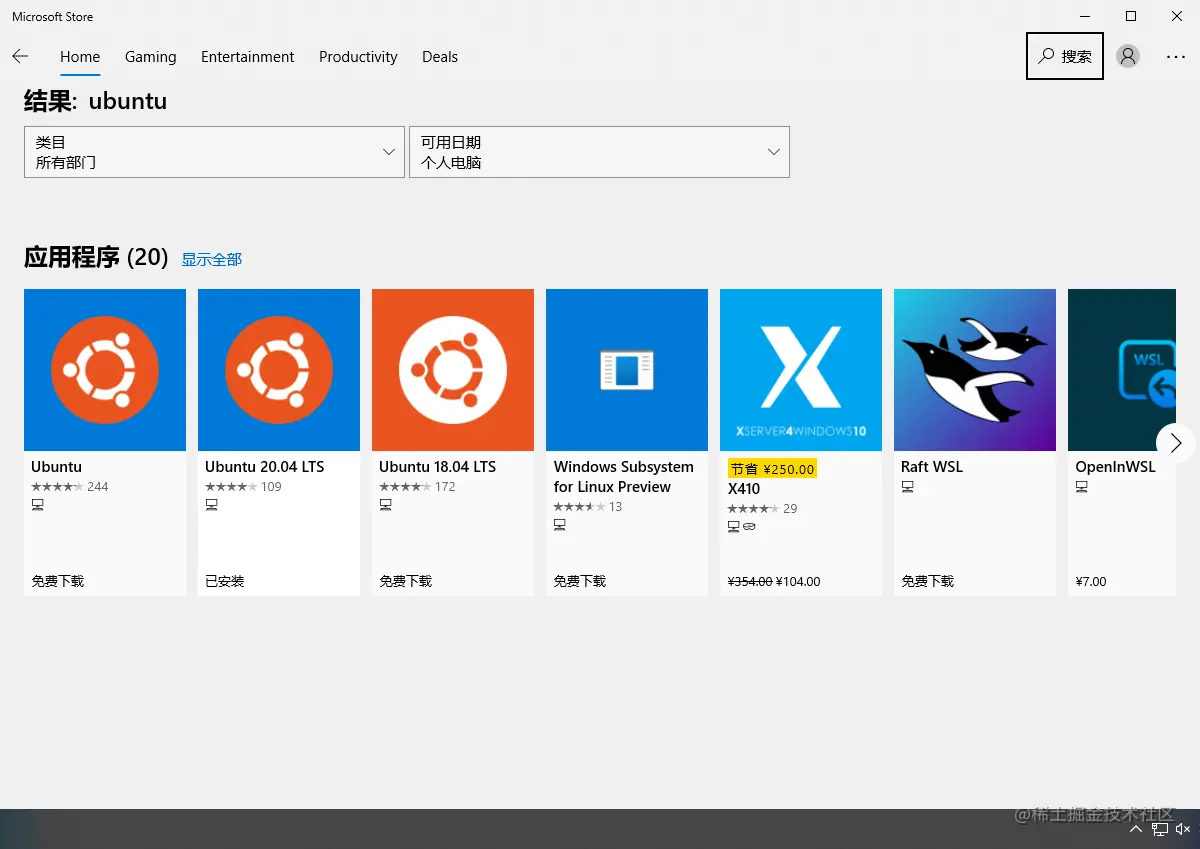Open the Ubuntu 20.04 LTS app icon

(x=279, y=370)
